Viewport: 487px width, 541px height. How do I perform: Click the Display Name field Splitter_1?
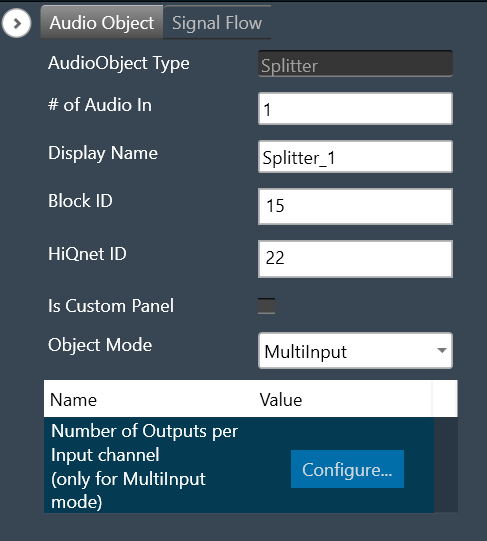pyautogui.click(x=355, y=157)
